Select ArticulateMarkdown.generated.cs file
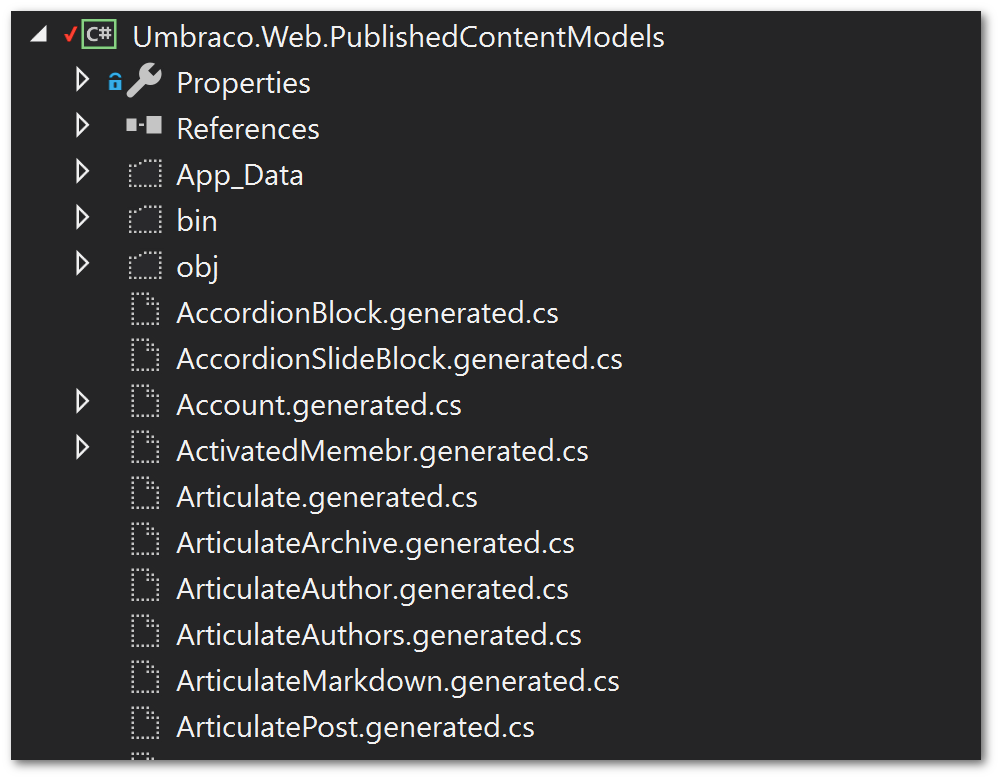This screenshot has width=1000, height=779. [397, 681]
